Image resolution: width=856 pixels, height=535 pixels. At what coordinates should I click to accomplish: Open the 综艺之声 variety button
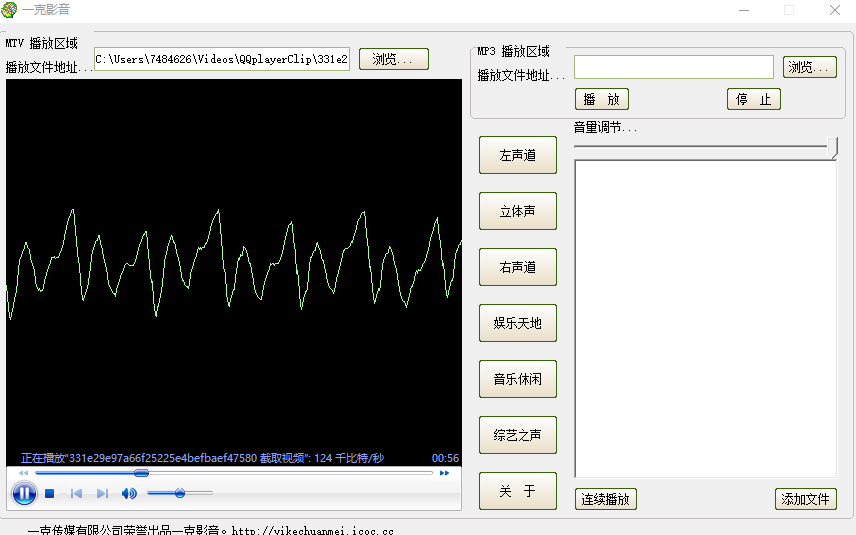518,435
